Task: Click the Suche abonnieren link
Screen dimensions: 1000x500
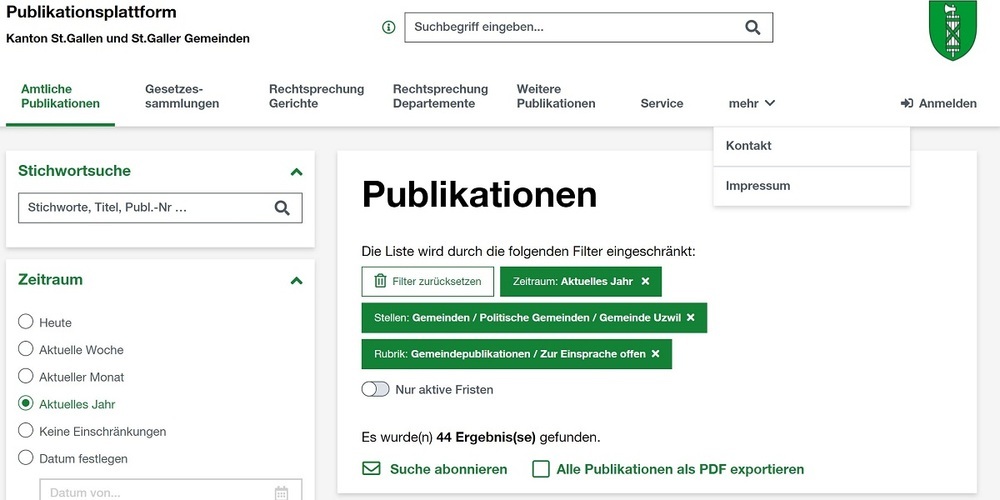Action: 436,469
